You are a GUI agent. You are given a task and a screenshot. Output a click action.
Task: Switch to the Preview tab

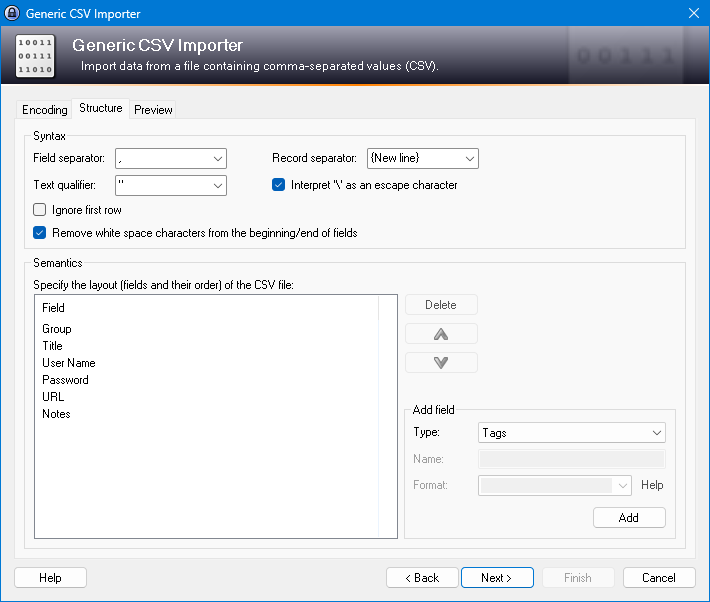click(x=153, y=110)
